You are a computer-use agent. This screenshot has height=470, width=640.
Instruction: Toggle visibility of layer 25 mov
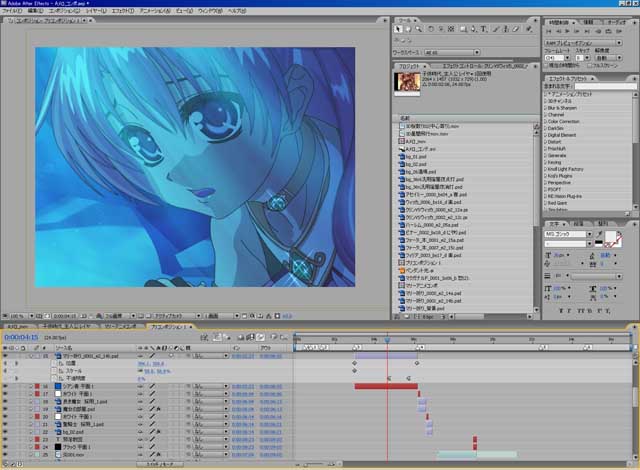tap(5, 454)
